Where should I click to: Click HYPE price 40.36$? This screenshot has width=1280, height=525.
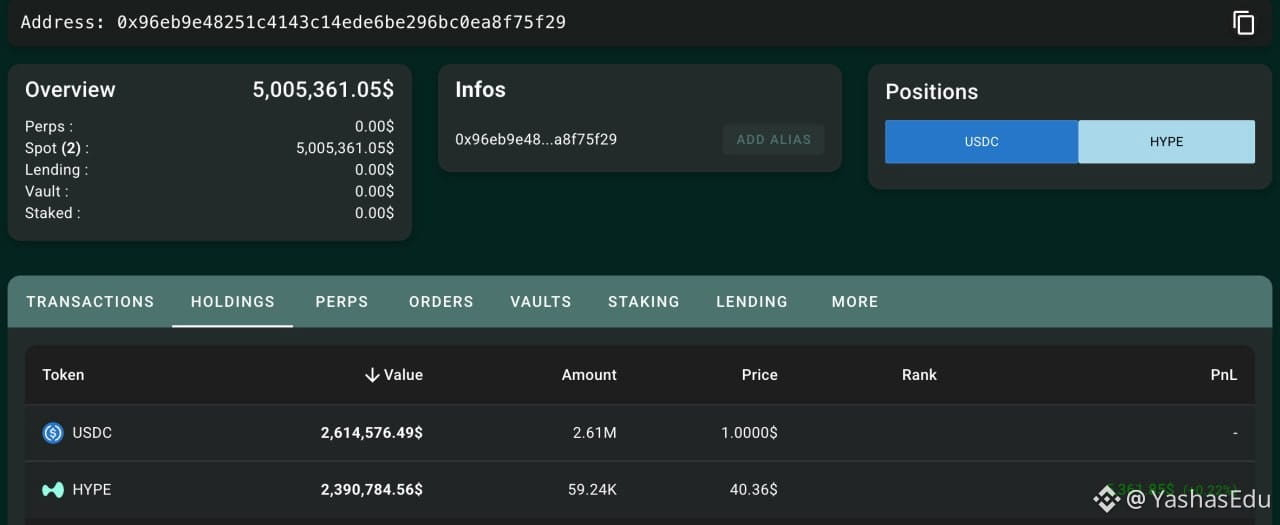tap(754, 490)
